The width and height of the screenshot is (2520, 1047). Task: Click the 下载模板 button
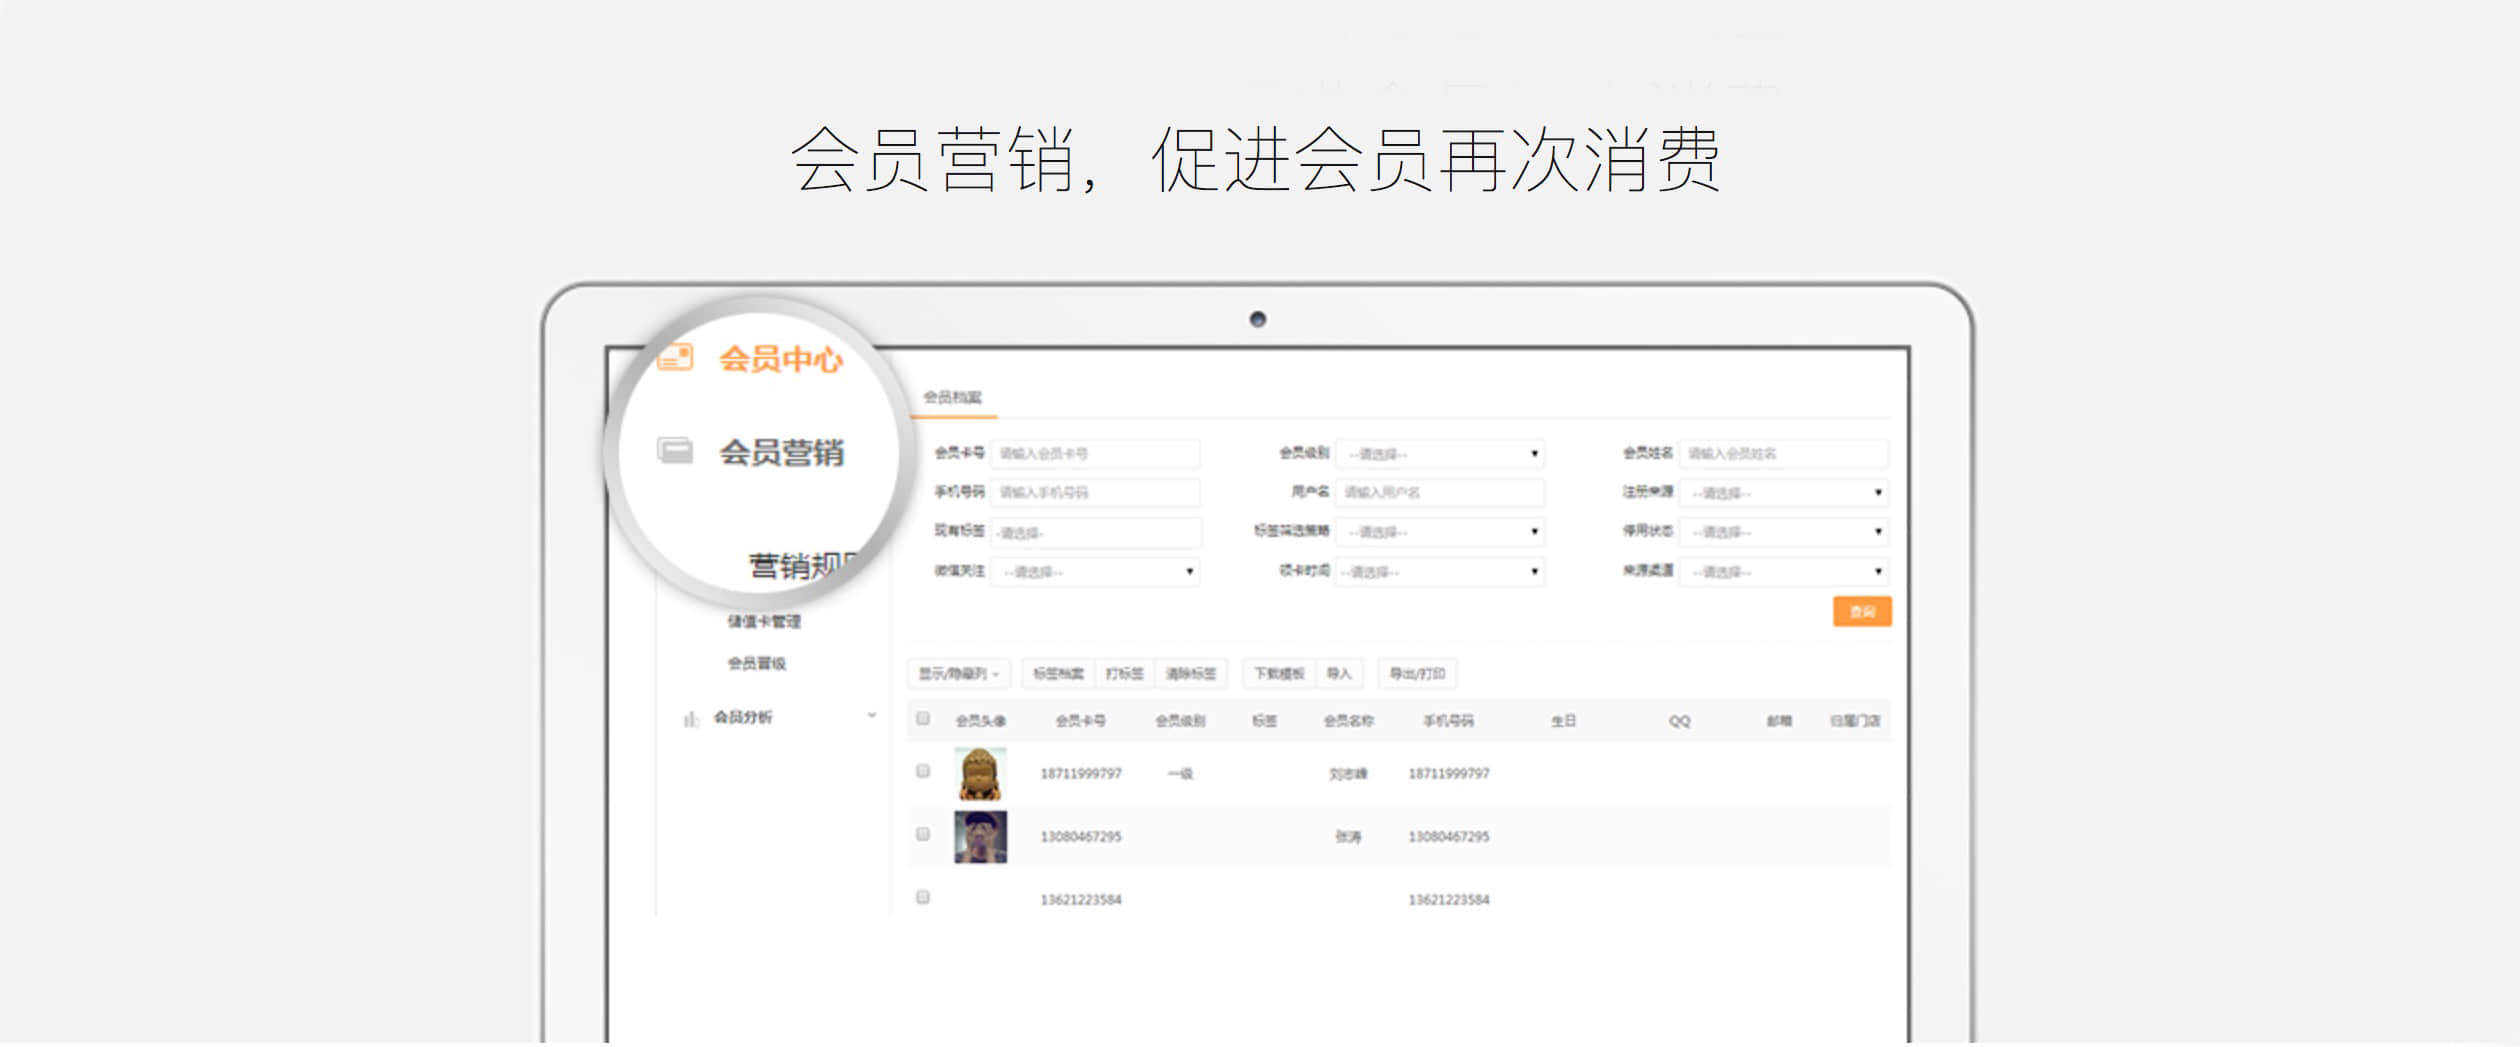1279,675
